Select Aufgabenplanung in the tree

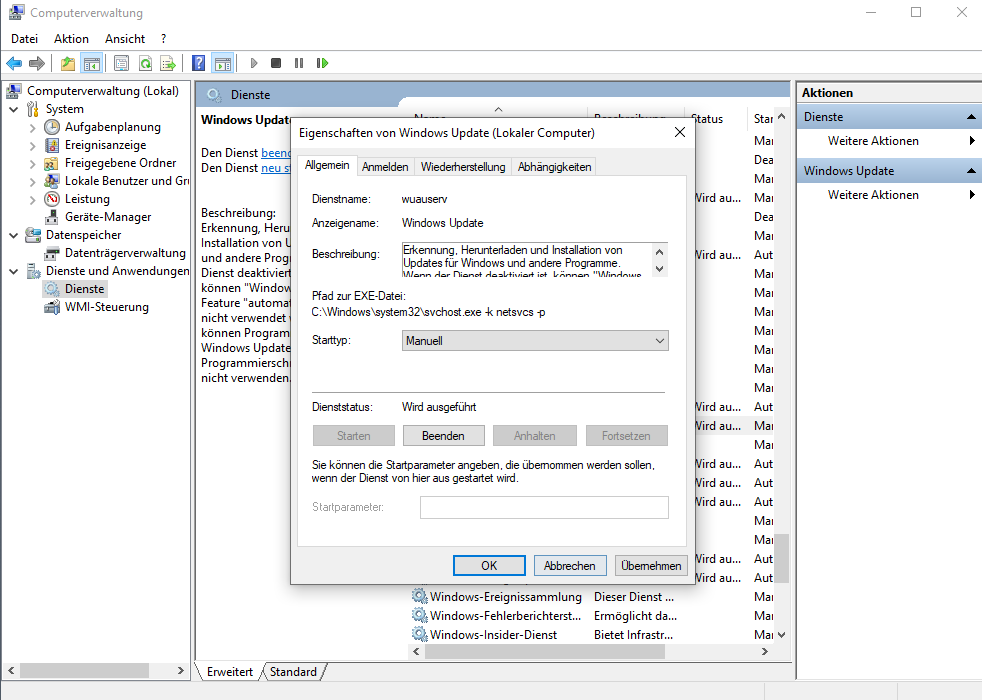click(x=113, y=127)
